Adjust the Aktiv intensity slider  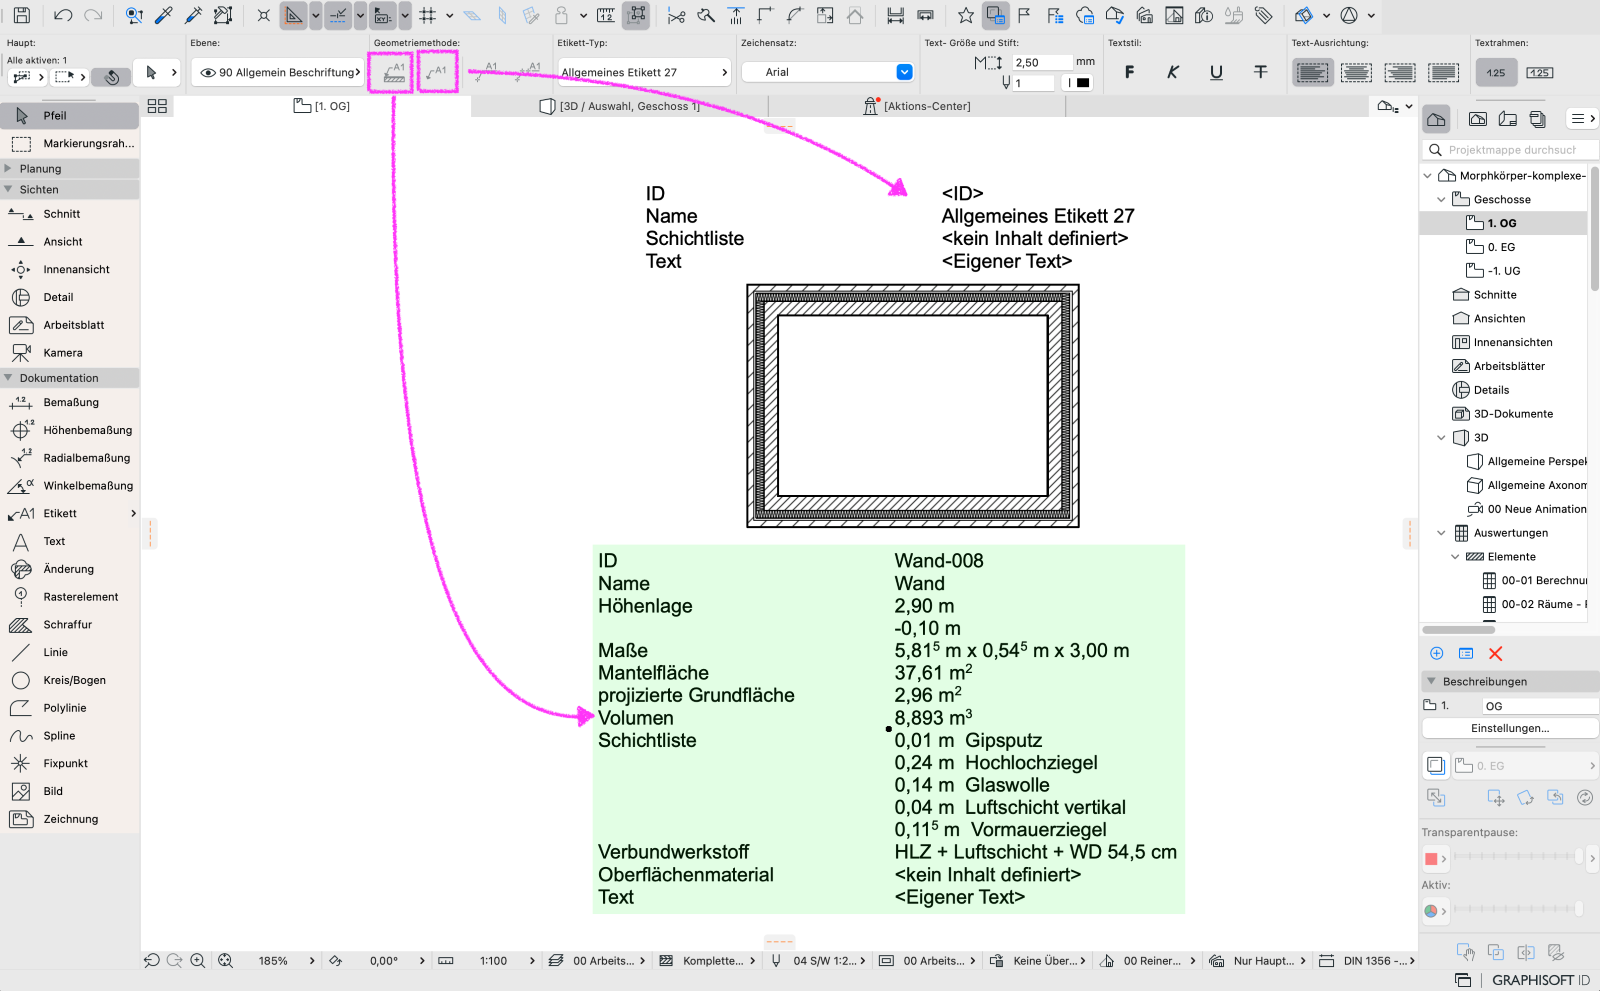click(1518, 908)
